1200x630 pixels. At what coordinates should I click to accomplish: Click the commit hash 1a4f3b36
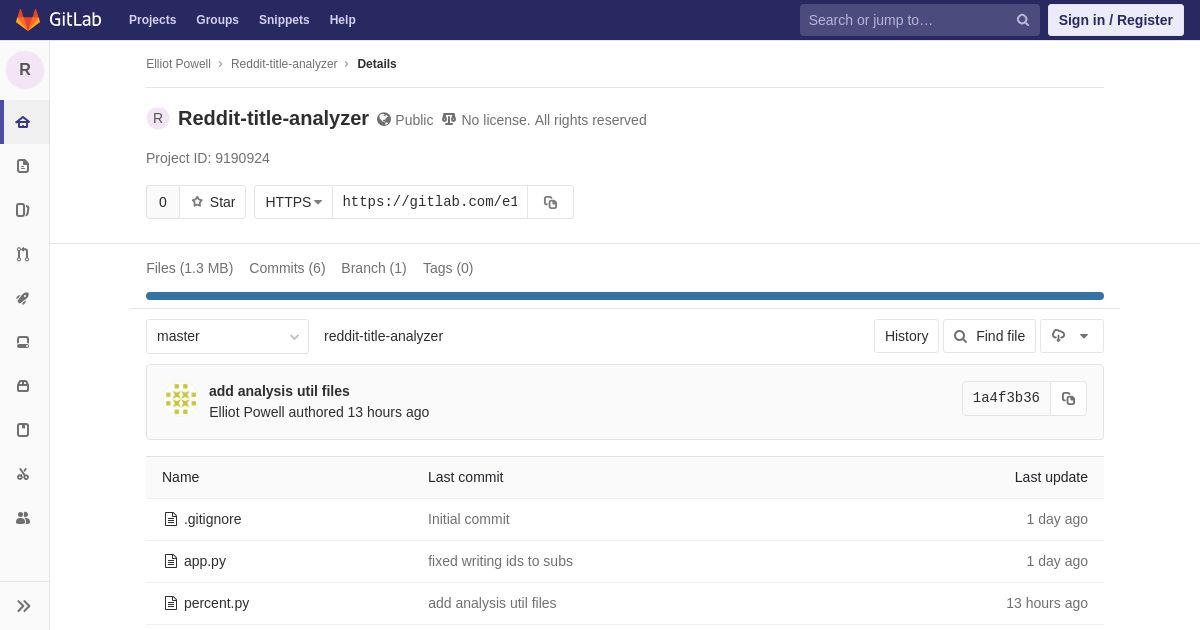tap(1006, 398)
